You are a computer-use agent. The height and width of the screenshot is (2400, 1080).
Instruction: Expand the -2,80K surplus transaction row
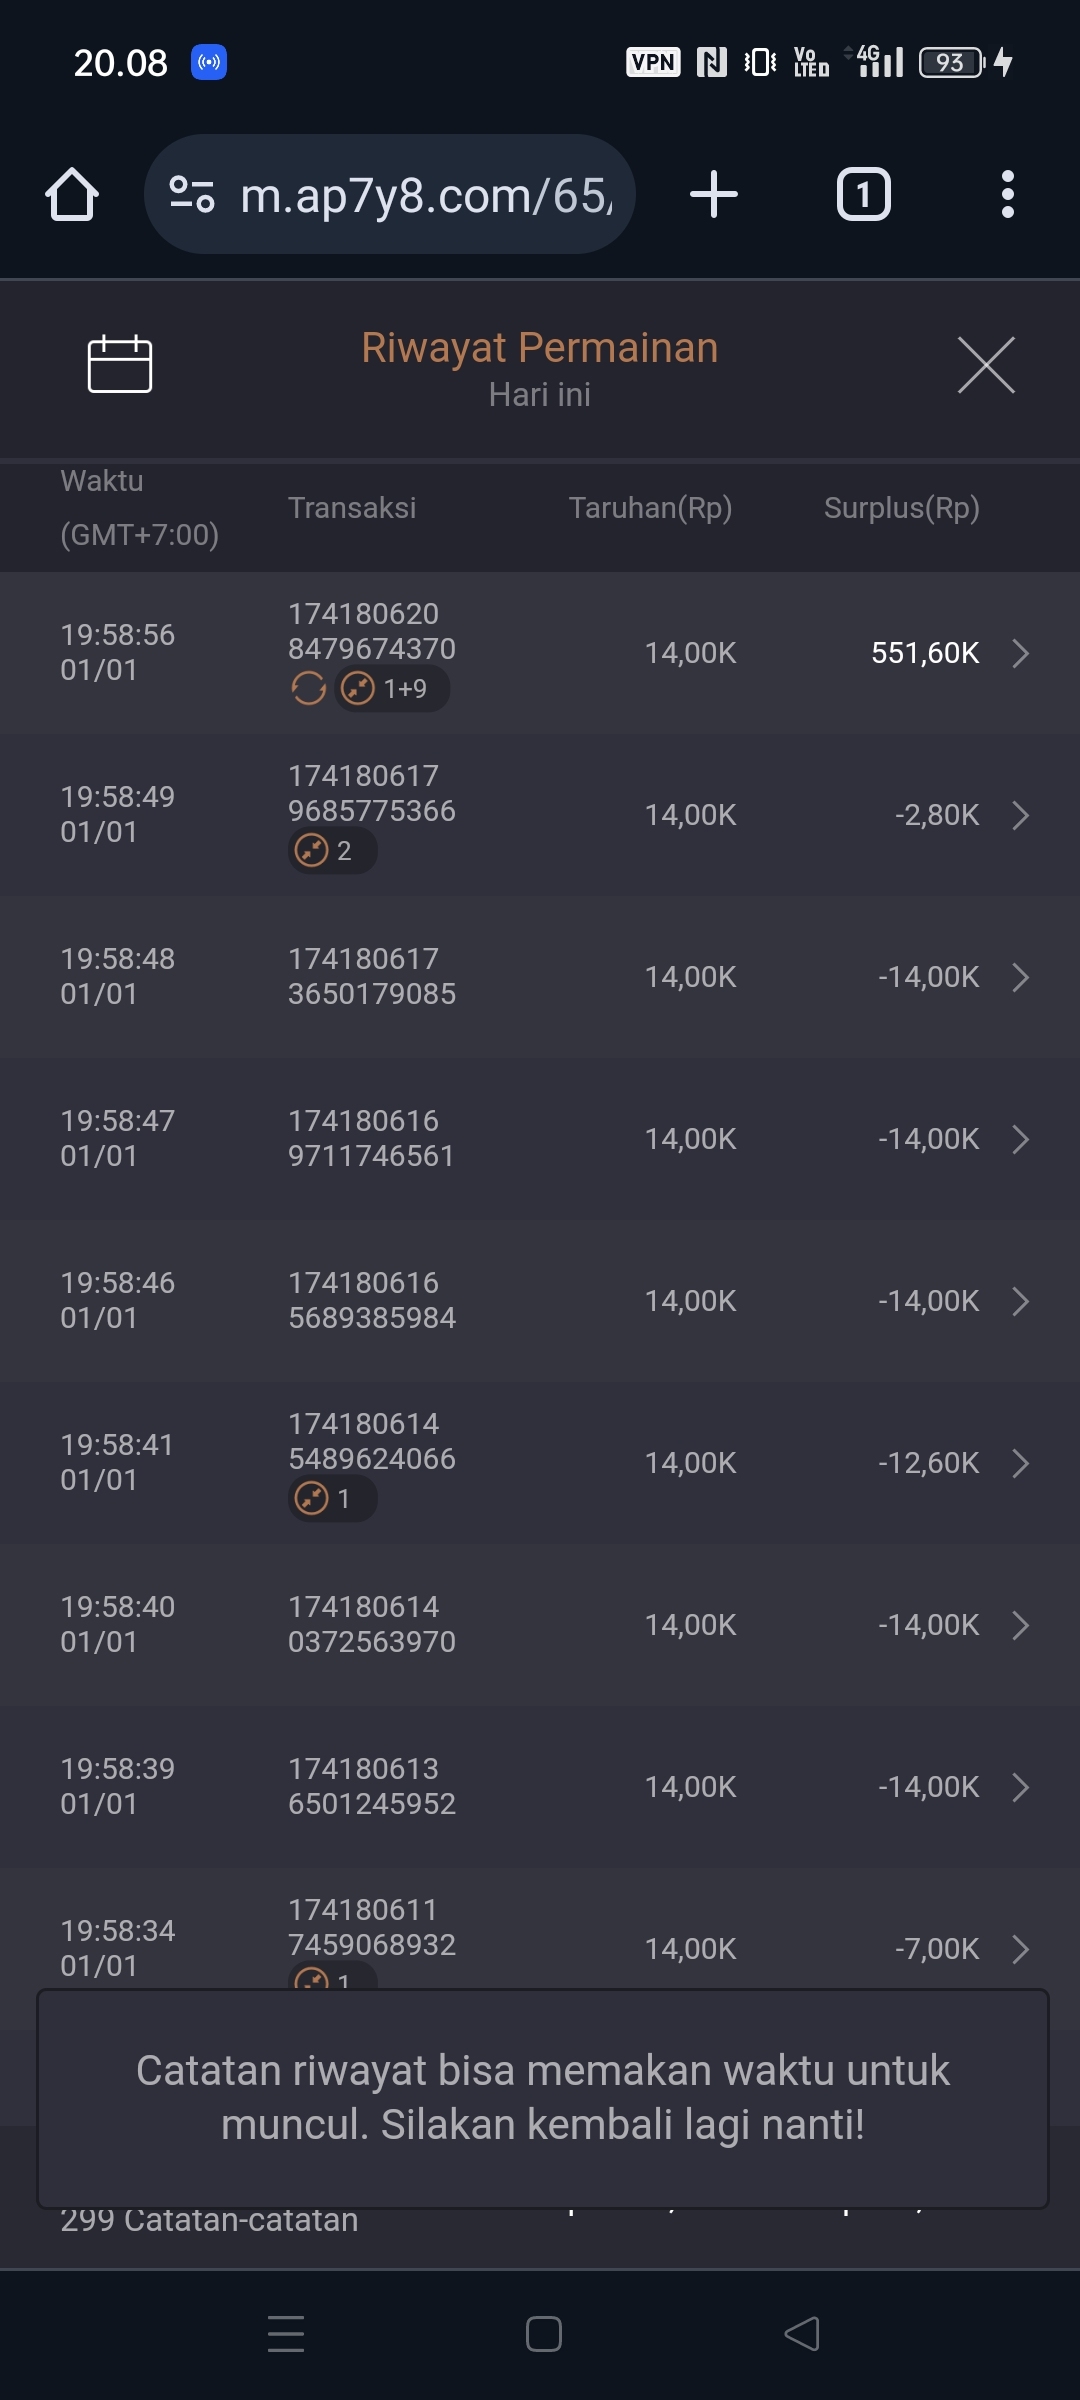coord(1020,815)
